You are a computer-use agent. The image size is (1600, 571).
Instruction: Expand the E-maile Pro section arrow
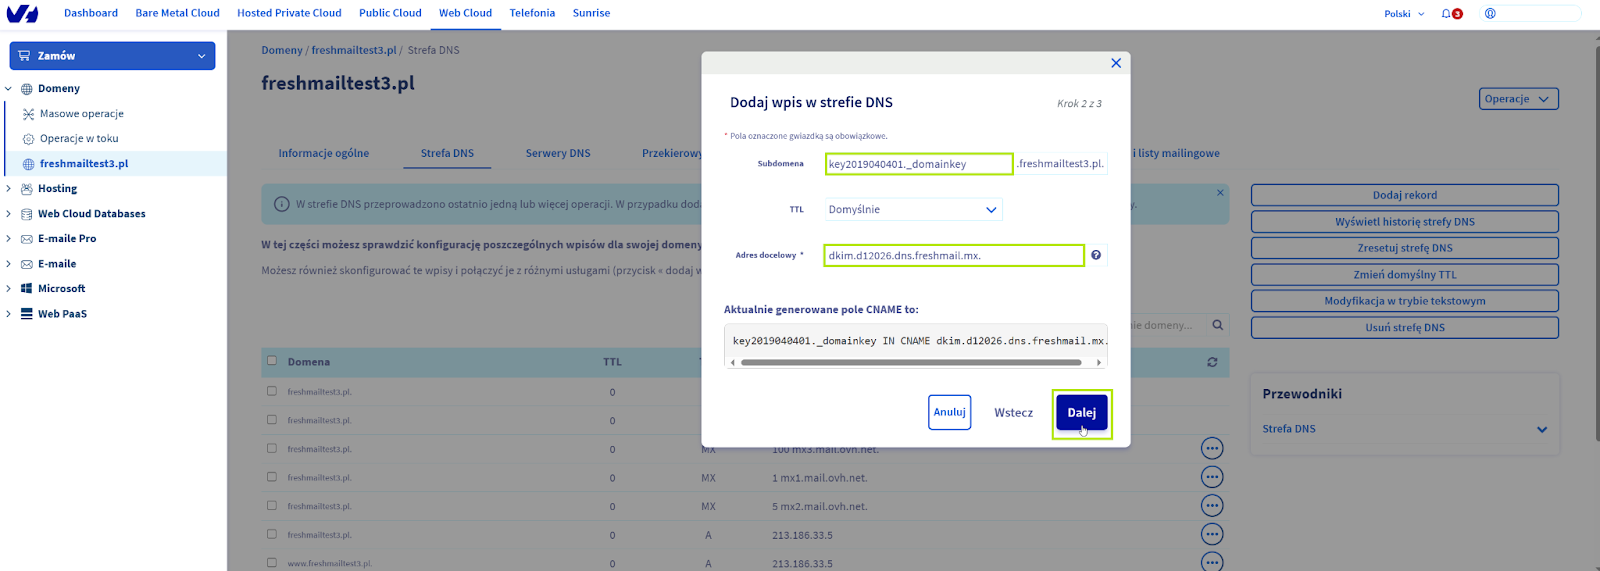click(x=9, y=239)
